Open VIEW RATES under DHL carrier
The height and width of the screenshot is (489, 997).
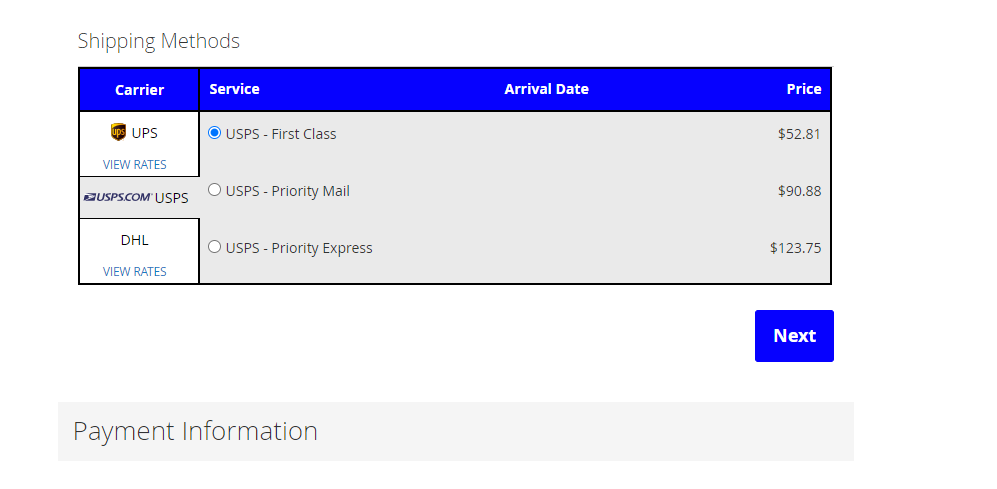(x=135, y=272)
